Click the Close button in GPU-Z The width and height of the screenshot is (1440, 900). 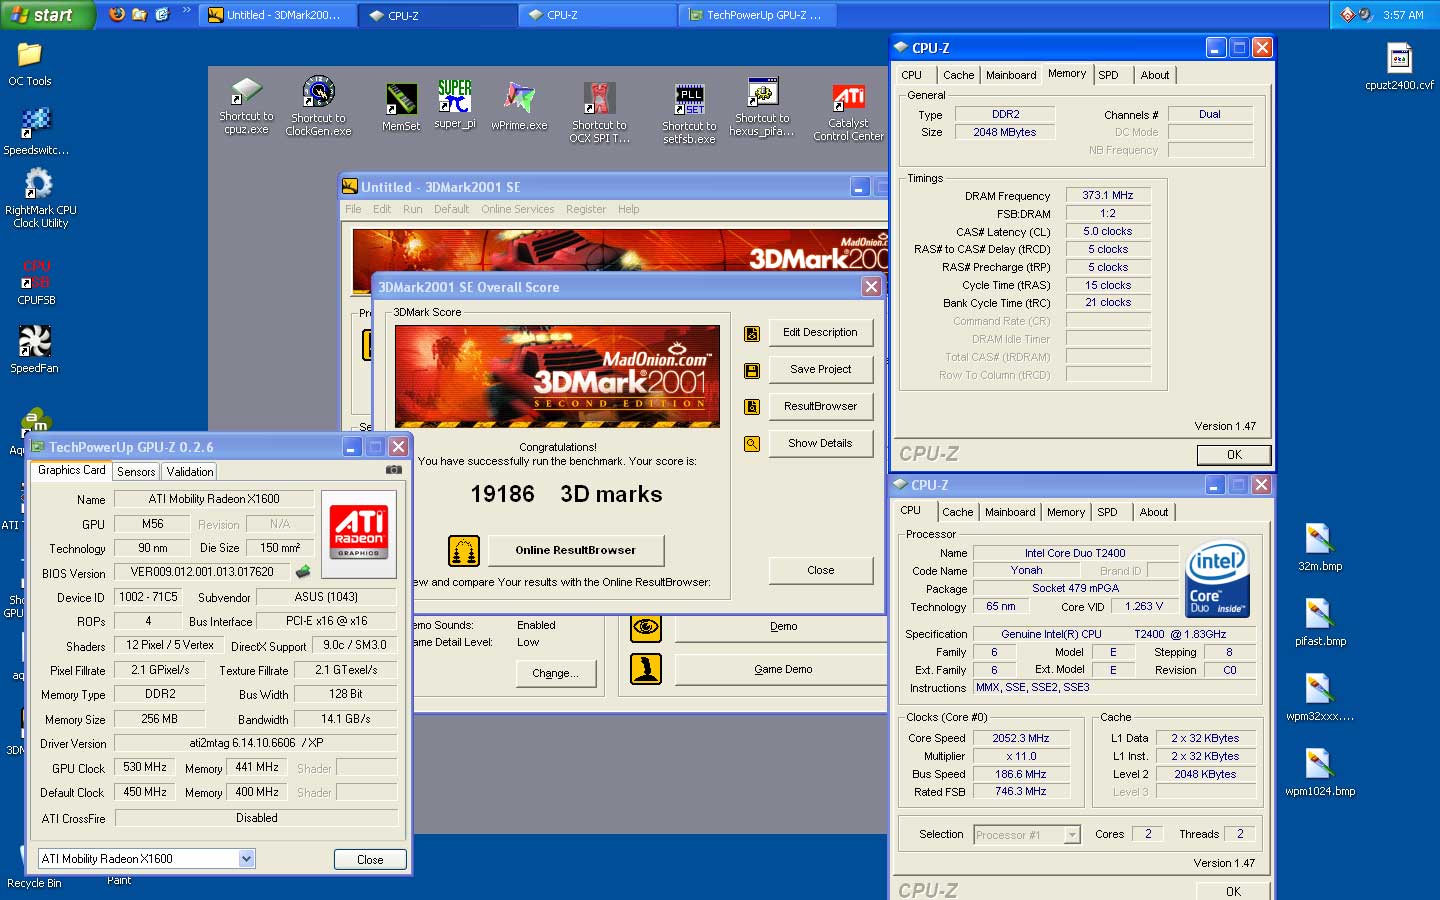[370, 859]
